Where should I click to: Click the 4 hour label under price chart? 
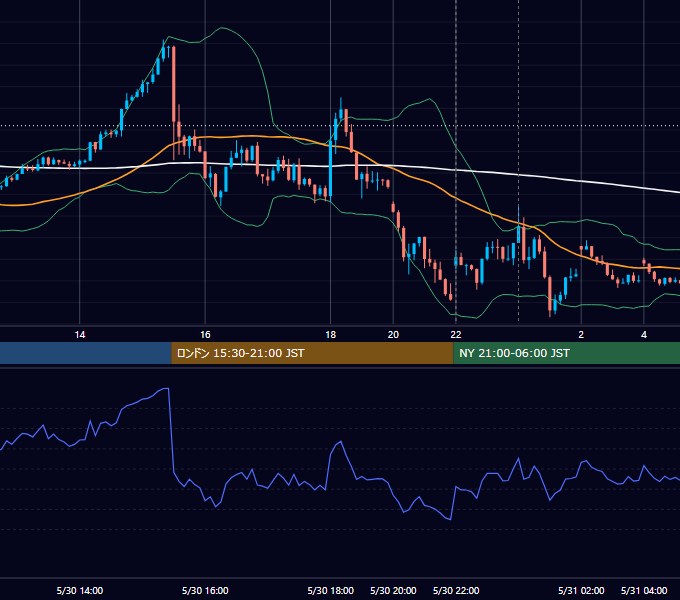click(644, 335)
